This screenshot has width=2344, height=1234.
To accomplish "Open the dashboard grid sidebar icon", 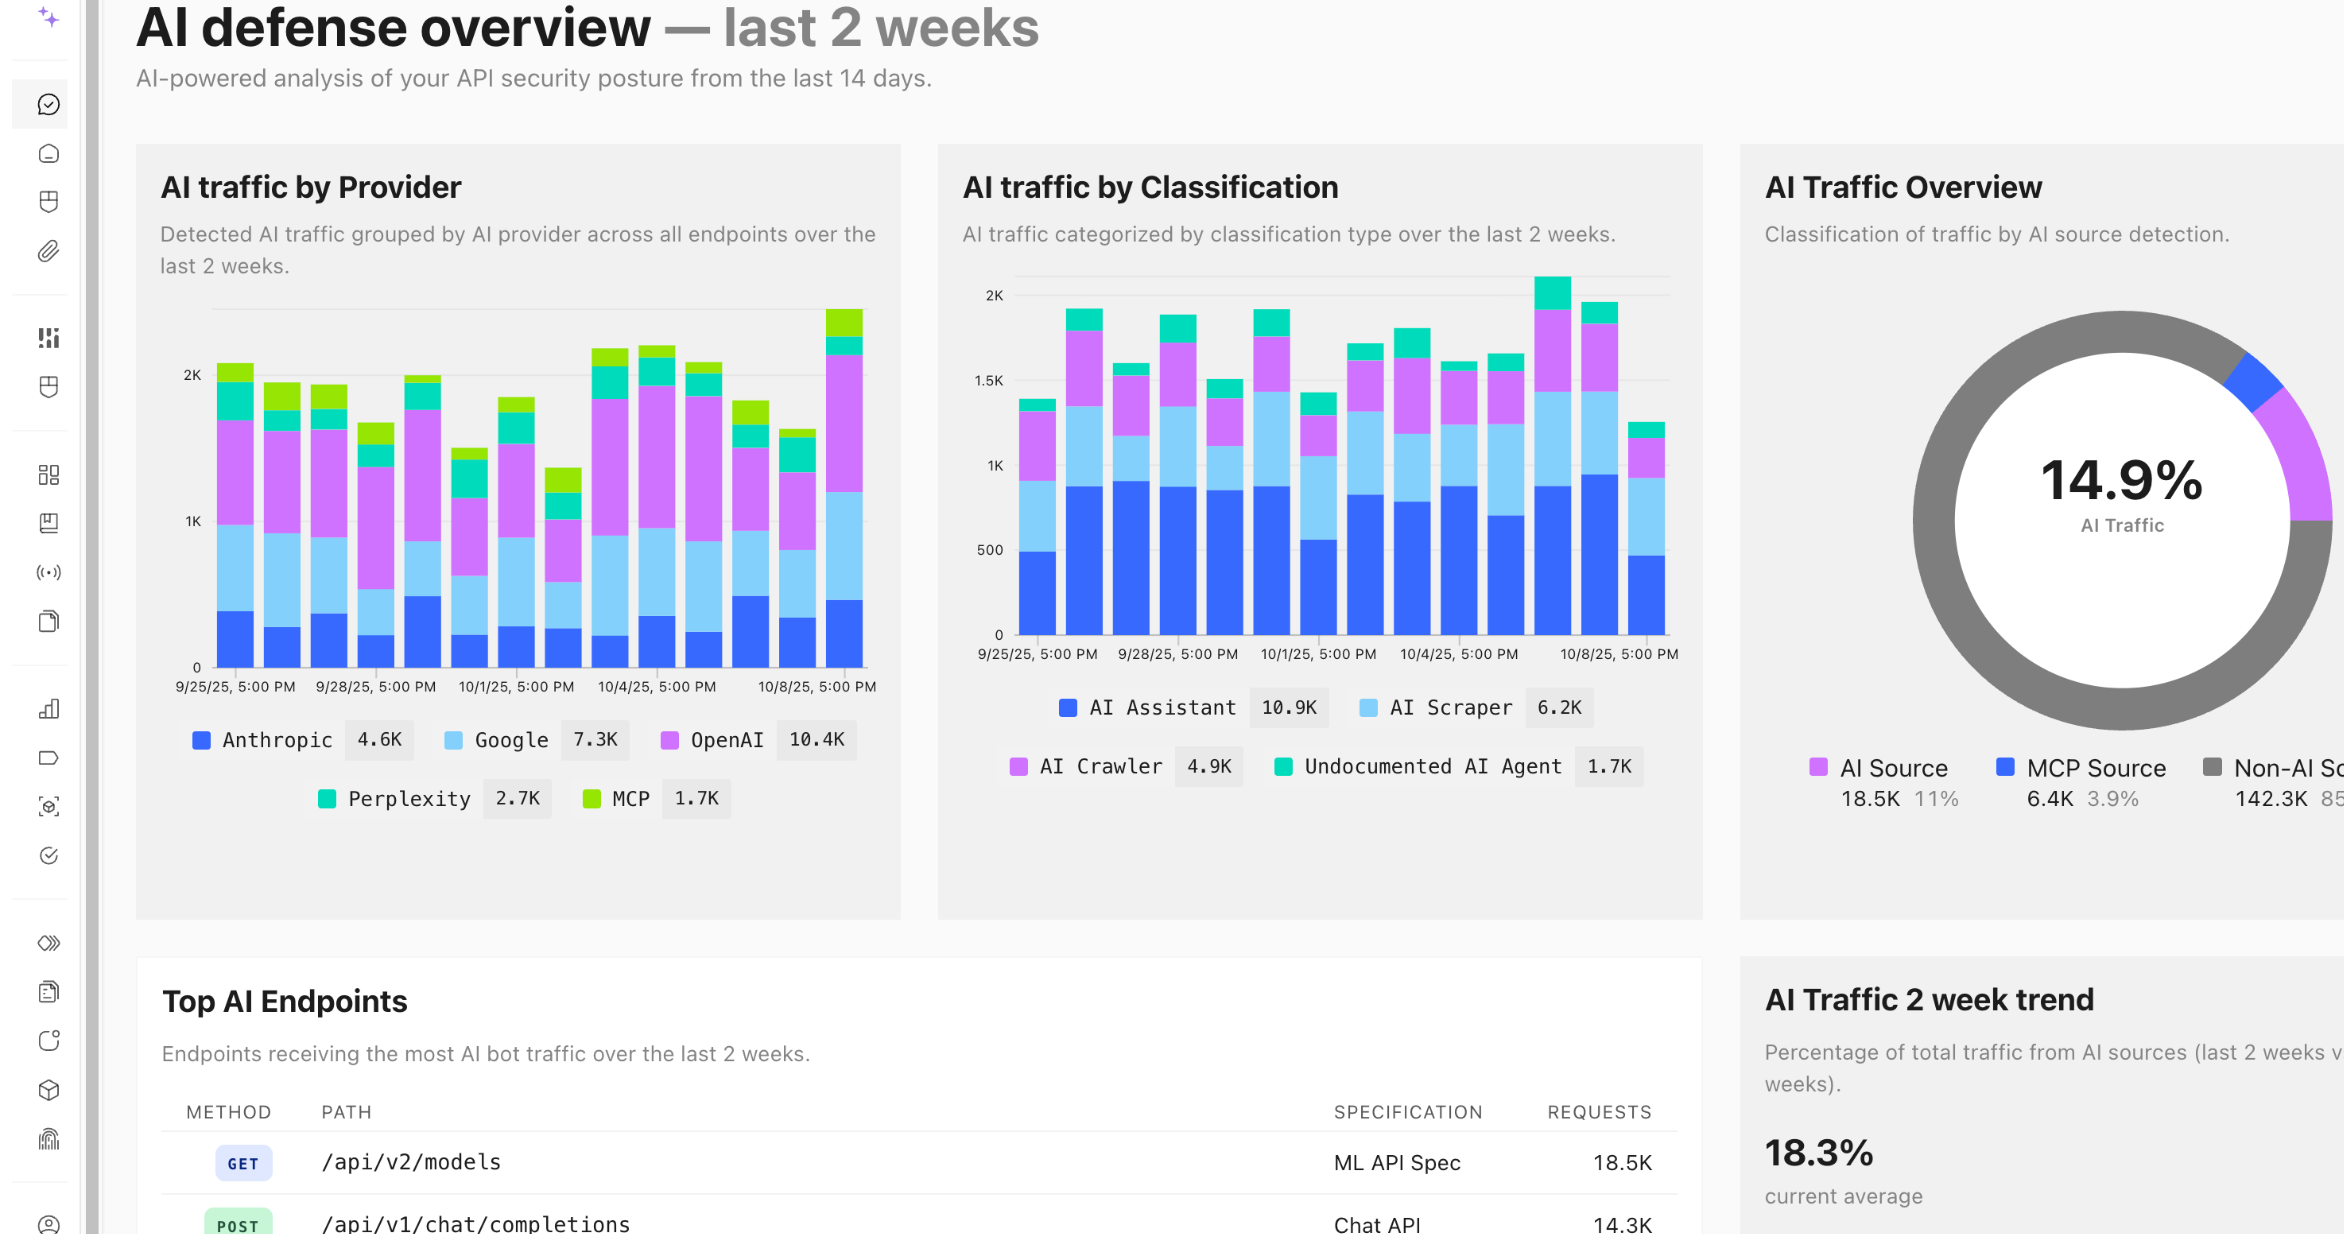I will pos(48,474).
